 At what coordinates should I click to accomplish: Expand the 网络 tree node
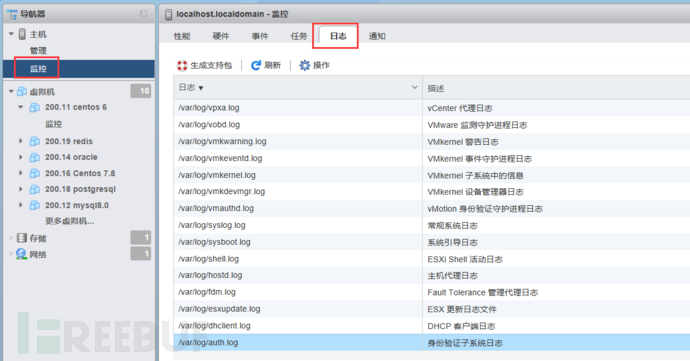click(11, 254)
